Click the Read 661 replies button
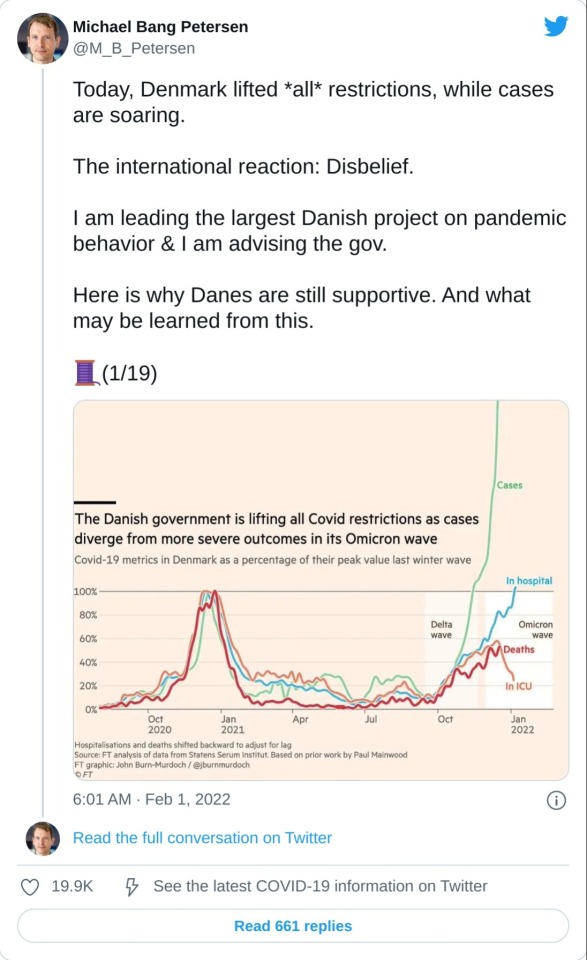The height and width of the screenshot is (960, 587). click(293, 926)
